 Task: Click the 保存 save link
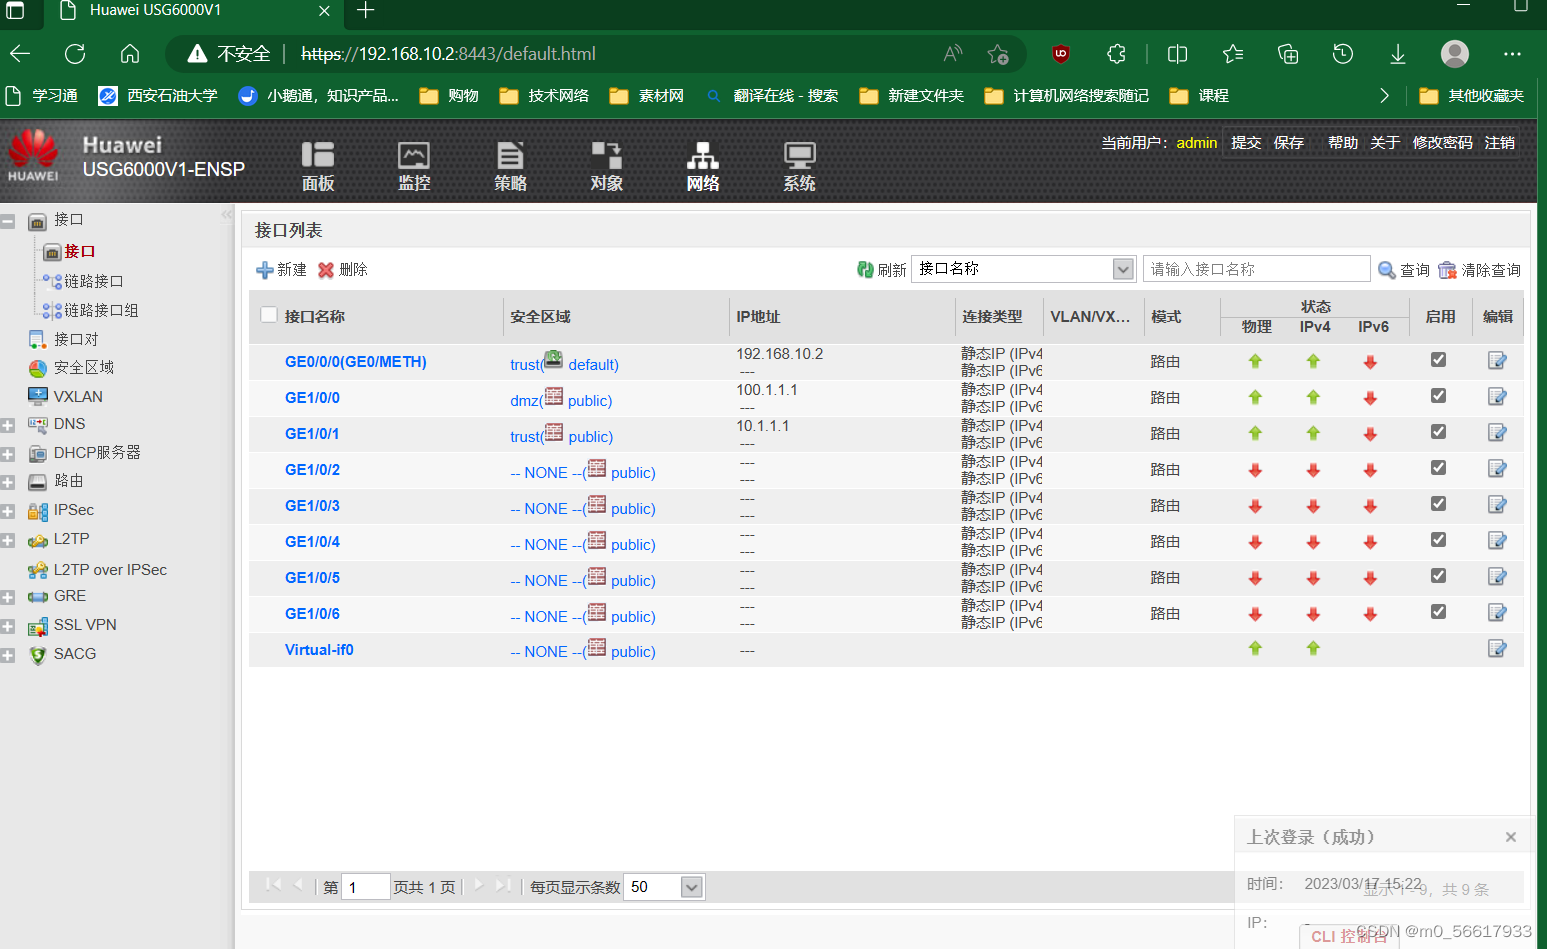pyautogui.click(x=1289, y=143)
